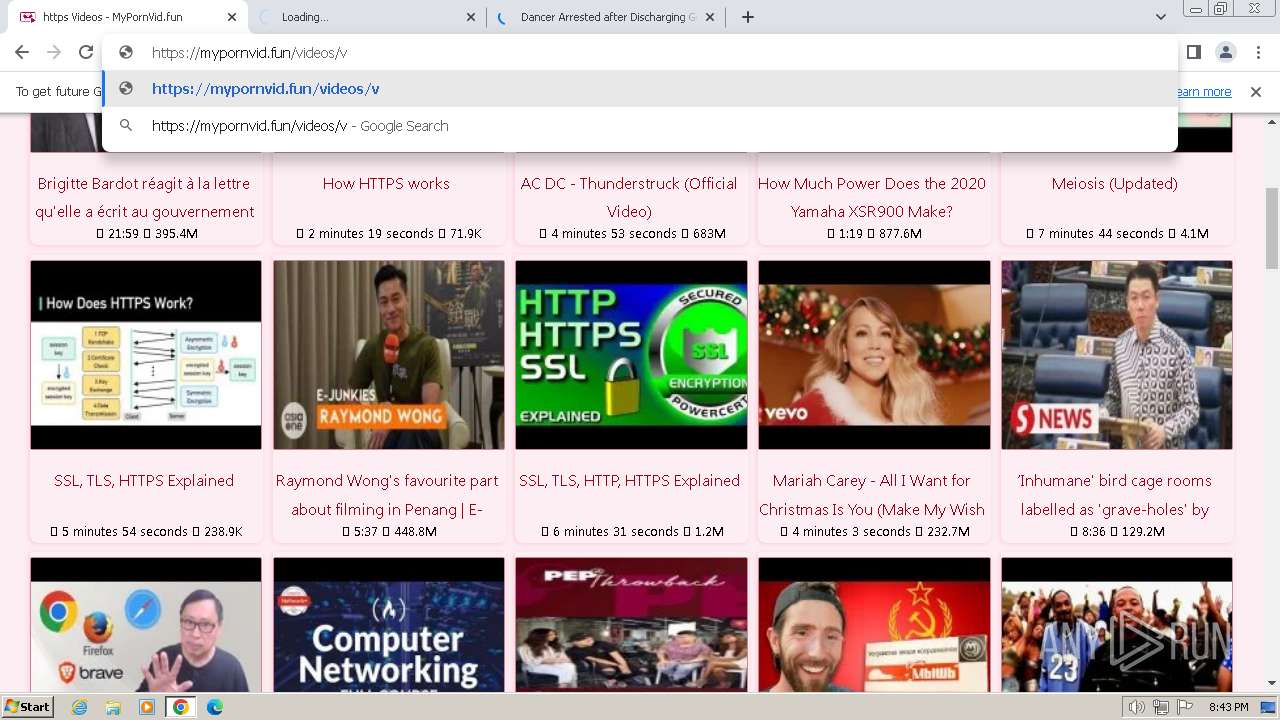The height and width of the screenshot is (720, 1280).
Task: Click the scrollbar down arrow
Action: (x=1272, y=684)
